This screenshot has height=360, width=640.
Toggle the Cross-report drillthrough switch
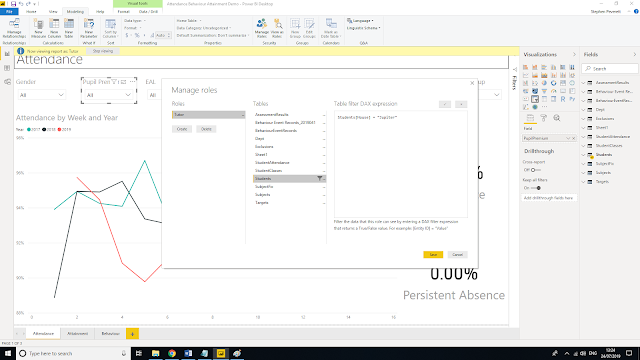(x=536, y=170)
